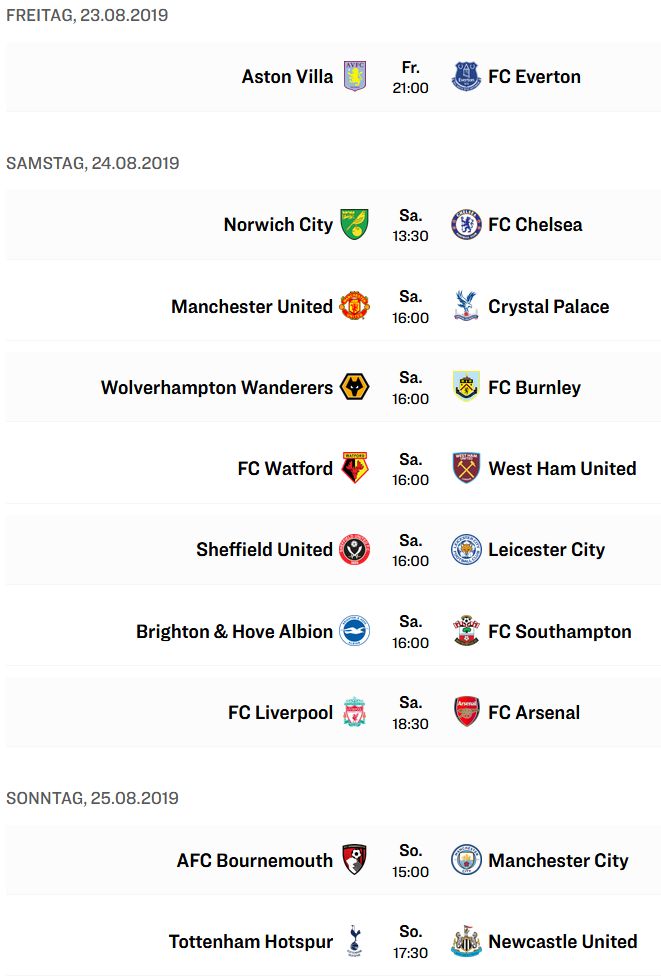Screen dimensions: 661x979
Task: Select the Newcastle United team name
Action: [x=562, y=941]
